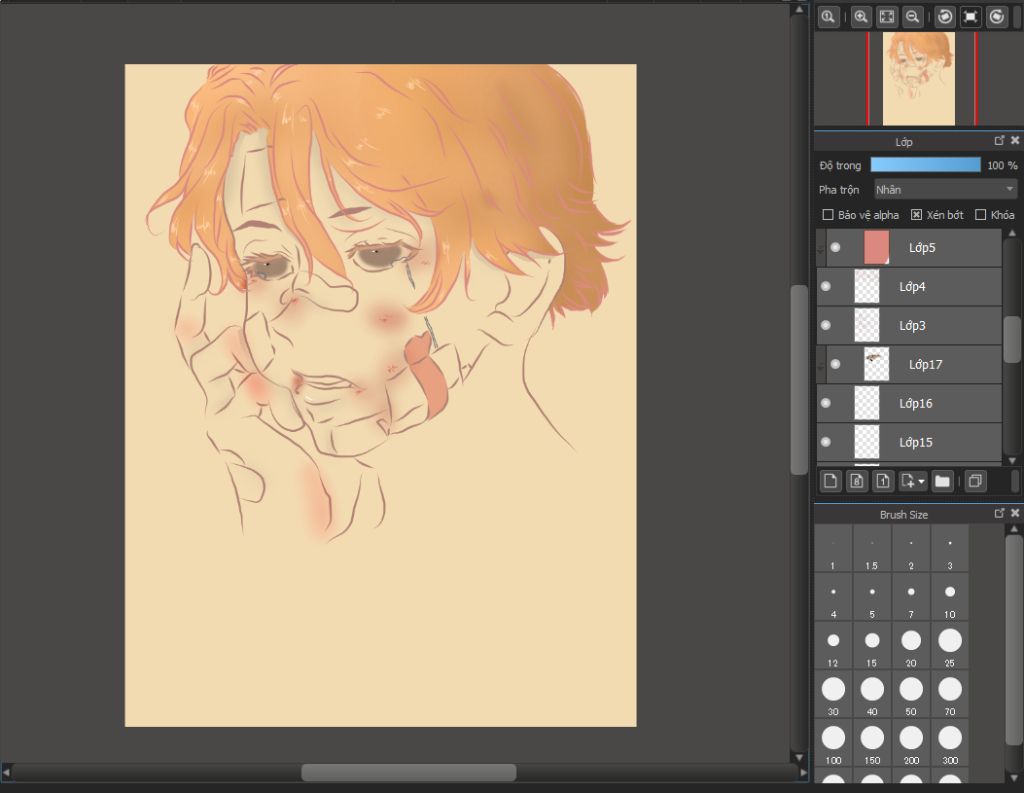Pick brush size 12
This screenshot has height=793, width=1024.
[x=833, y=646]
